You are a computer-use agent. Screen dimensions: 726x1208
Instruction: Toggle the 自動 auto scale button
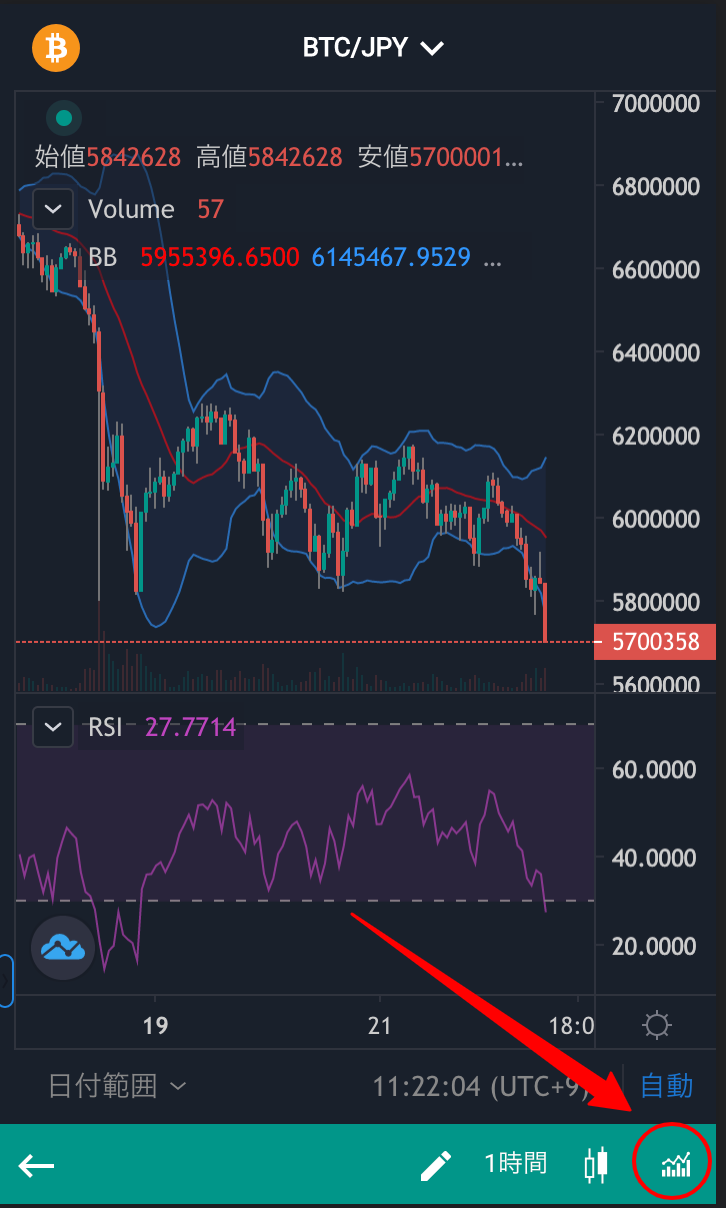point(666,1085)
